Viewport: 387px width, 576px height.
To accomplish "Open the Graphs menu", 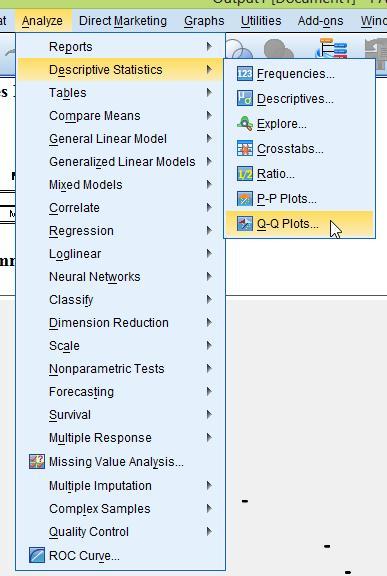I will (x=204, y=21).
